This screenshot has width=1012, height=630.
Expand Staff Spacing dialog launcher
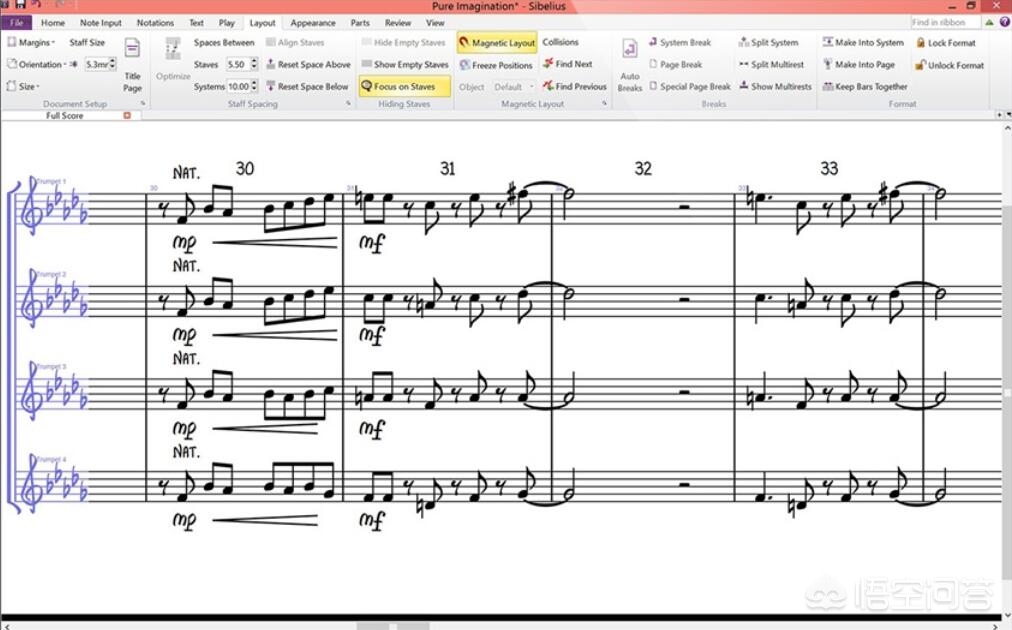tap(349, 103)
